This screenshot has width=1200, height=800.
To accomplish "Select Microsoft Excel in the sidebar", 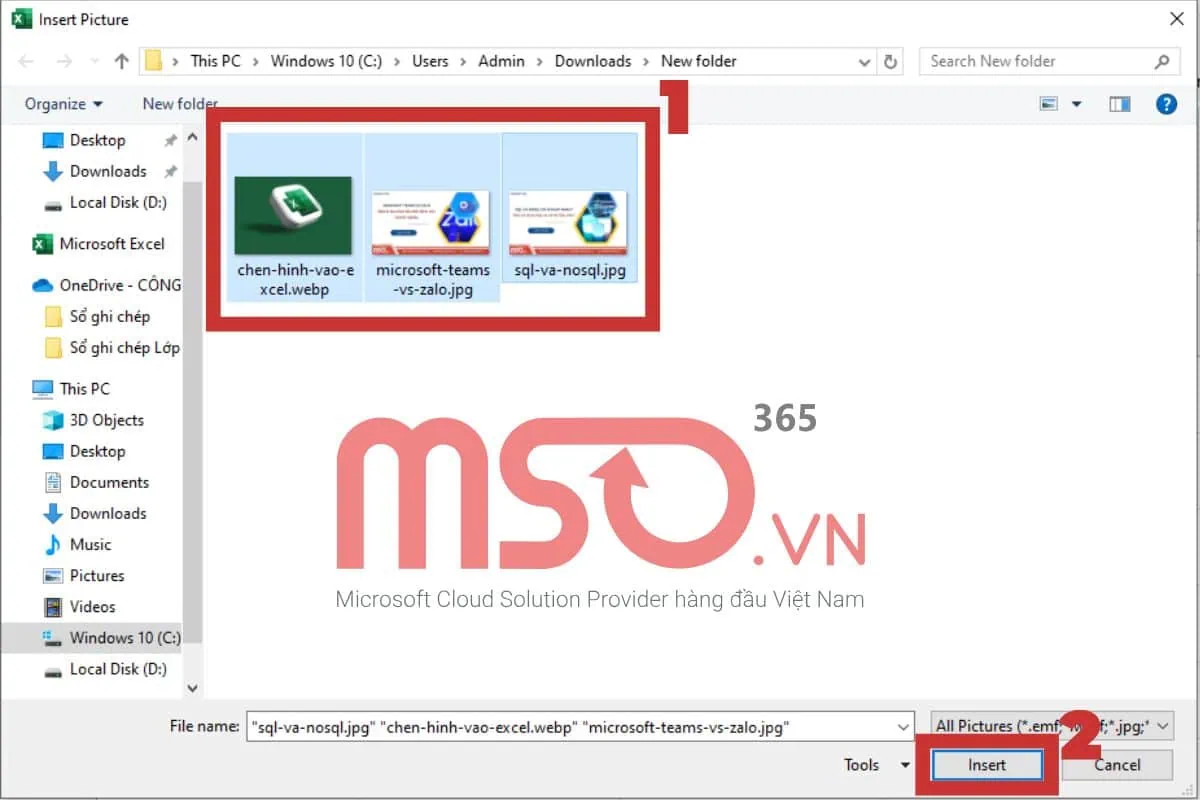I will click(110, 243).
